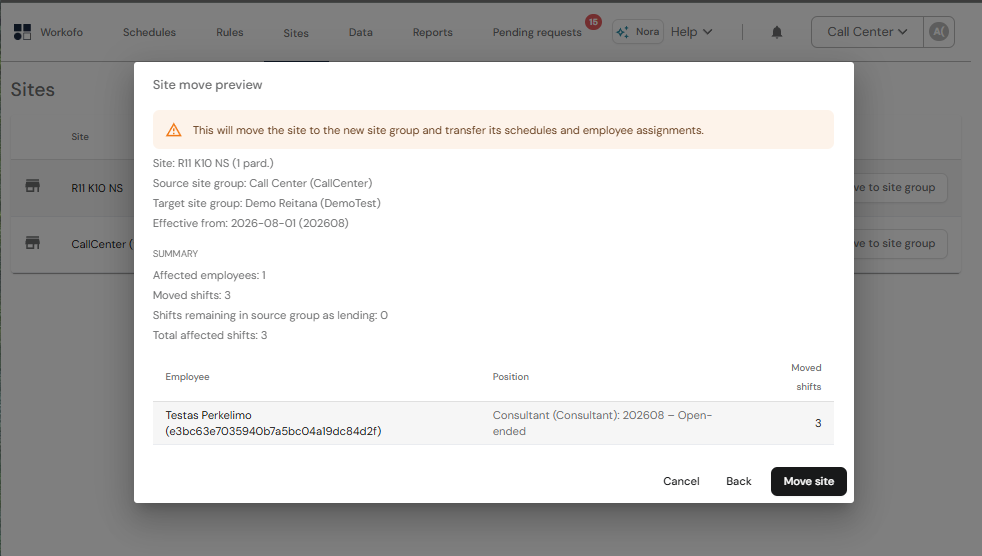
Task: Click the Workofo brand name
Action: [x=61, y=32]
